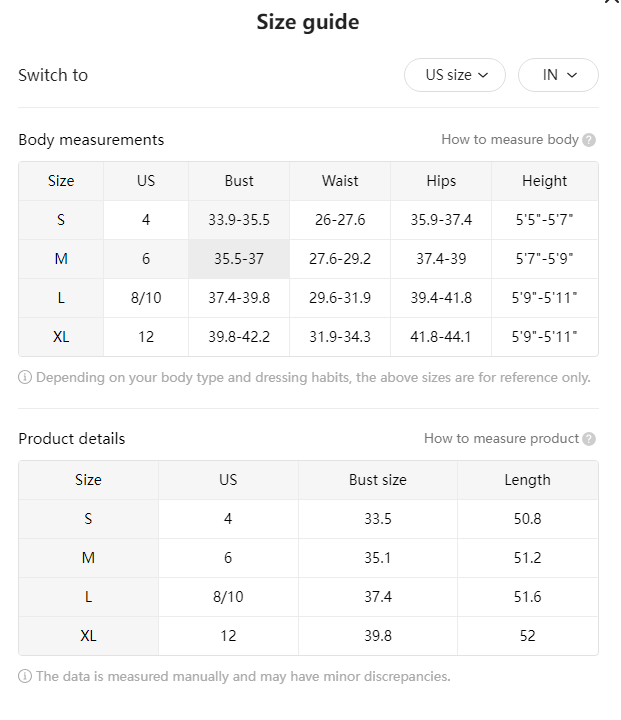This screenshot has height=720, width=621.
Task: Open the How to measure product link
Action: (501, 439)
